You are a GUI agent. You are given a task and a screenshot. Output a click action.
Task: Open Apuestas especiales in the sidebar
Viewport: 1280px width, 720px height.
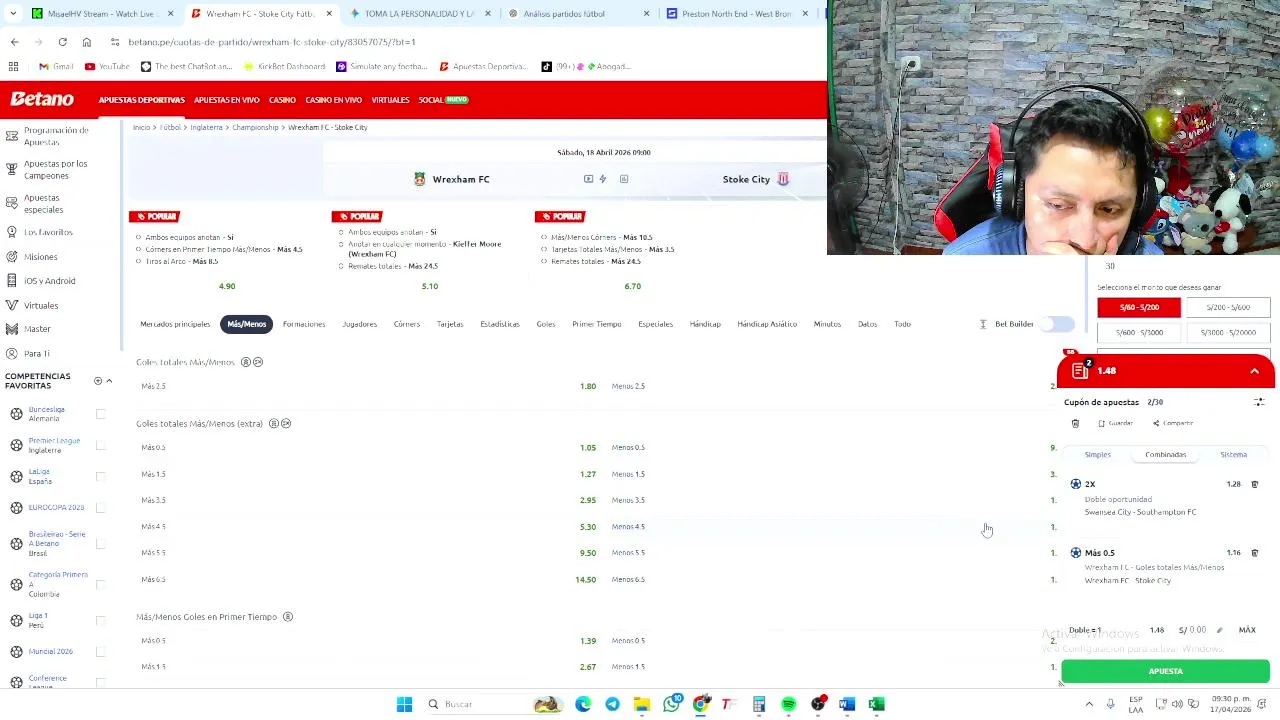(x=43, y=204)
